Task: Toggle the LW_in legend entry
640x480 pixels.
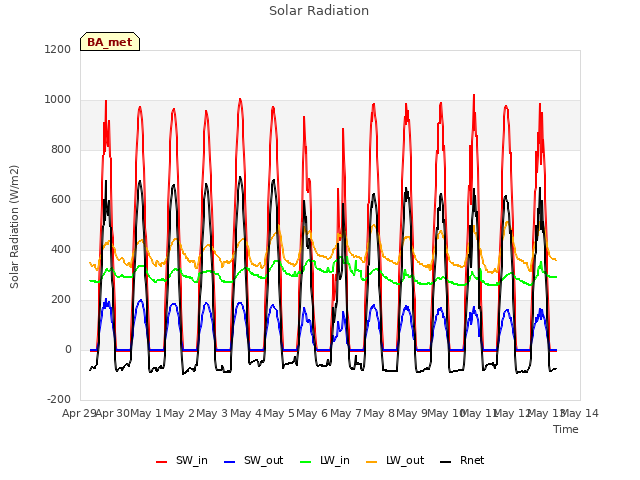Action: click(x=325, y=460)
